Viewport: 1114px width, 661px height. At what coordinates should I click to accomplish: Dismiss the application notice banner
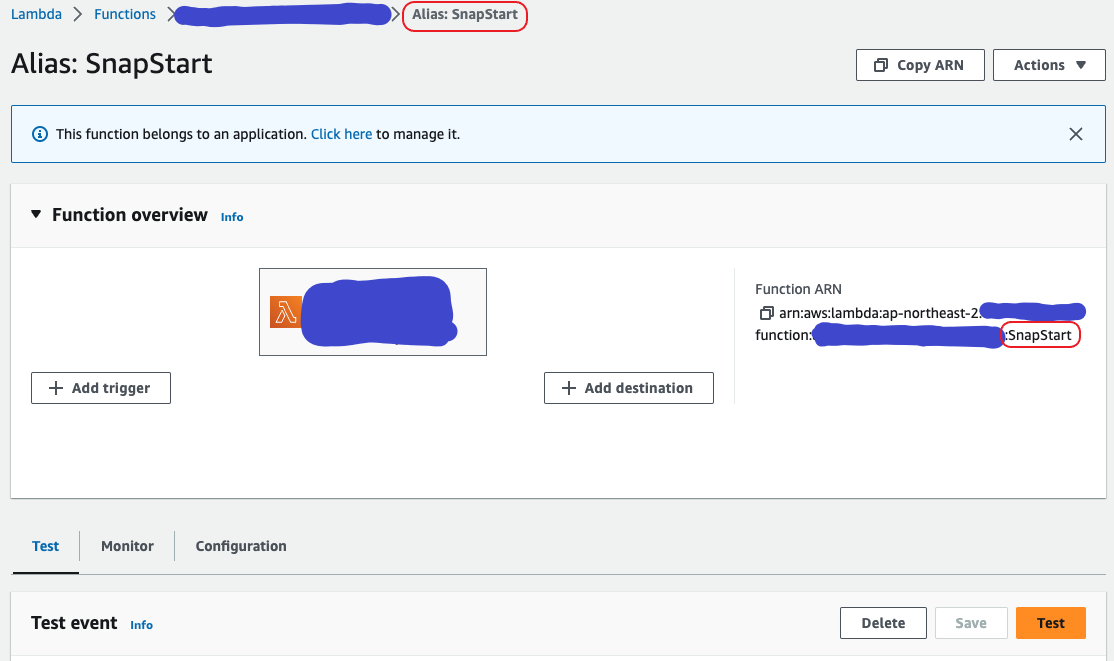pyautogui.click(x=1075, y=134)
